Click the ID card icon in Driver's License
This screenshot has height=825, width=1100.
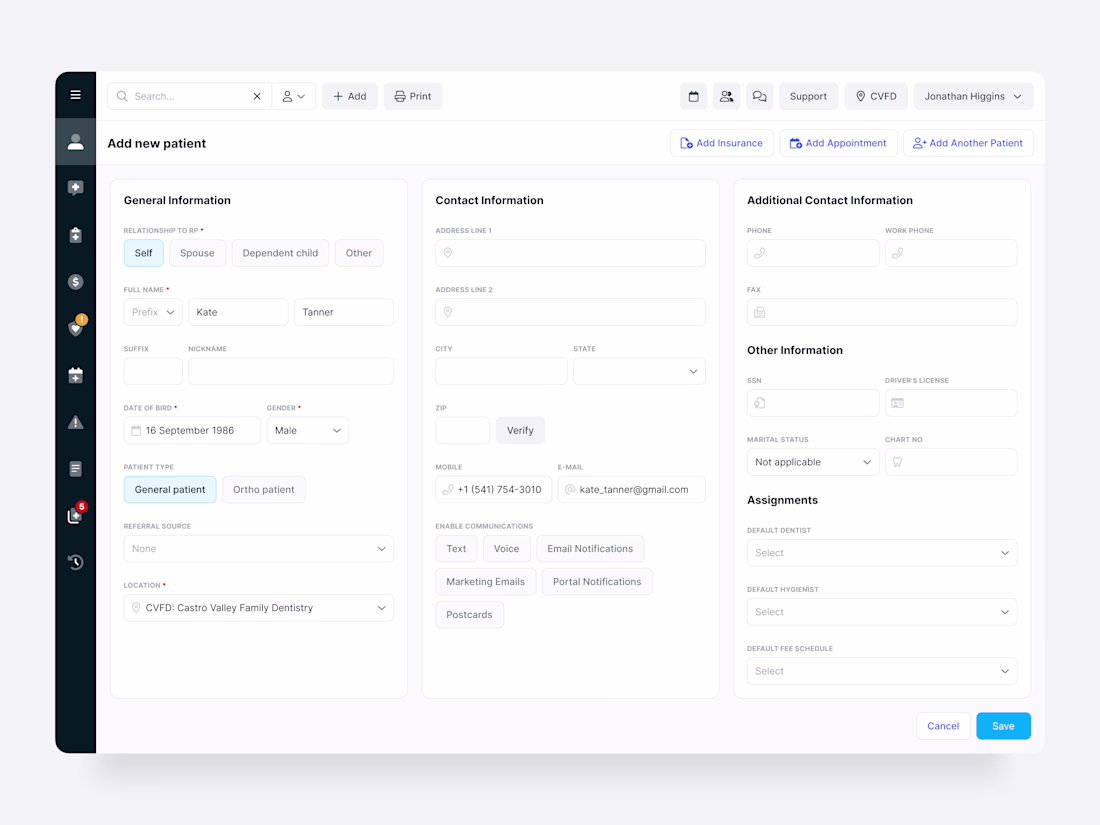tap(897, 403)
